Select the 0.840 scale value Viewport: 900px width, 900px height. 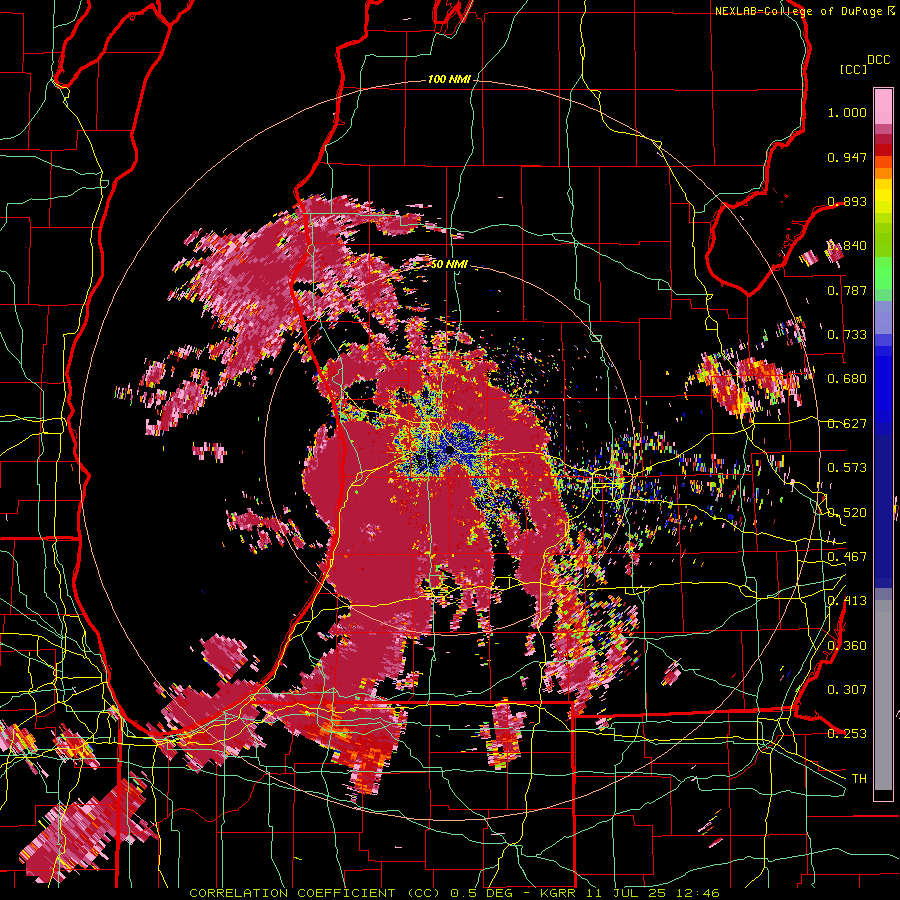(x=847, y=246)
